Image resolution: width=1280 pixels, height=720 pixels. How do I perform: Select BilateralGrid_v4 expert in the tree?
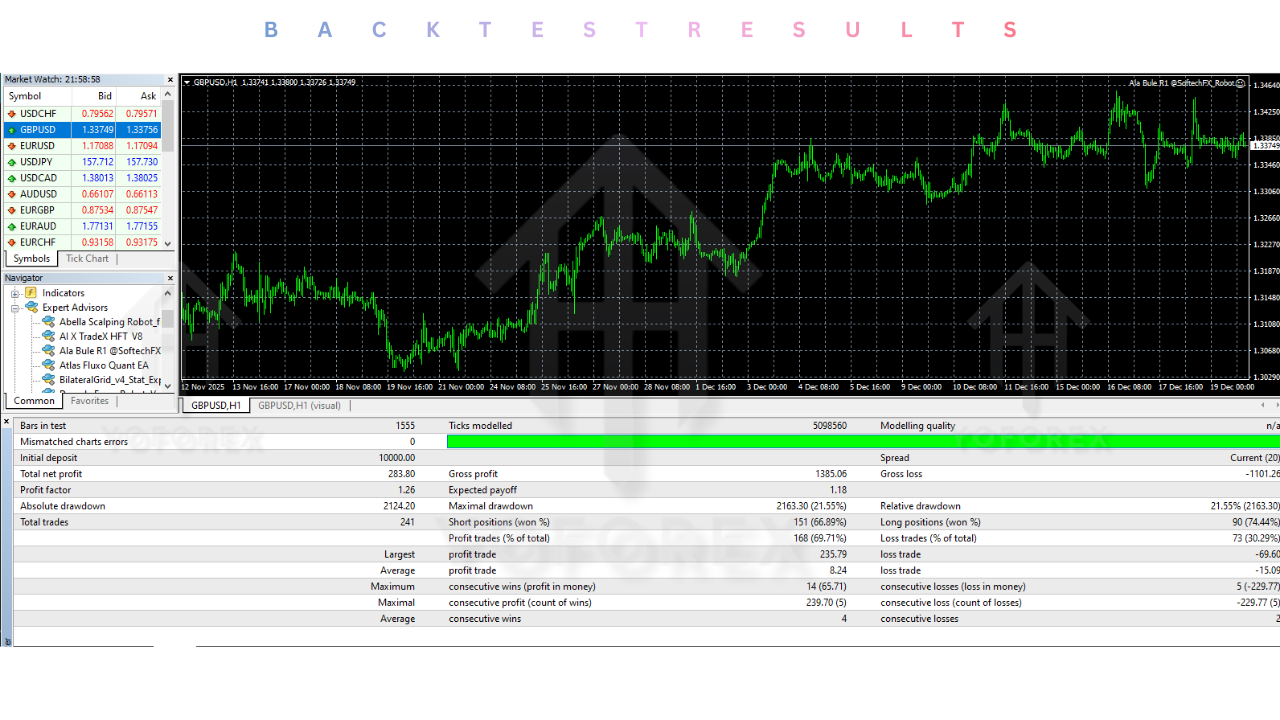tap(108, 379)
